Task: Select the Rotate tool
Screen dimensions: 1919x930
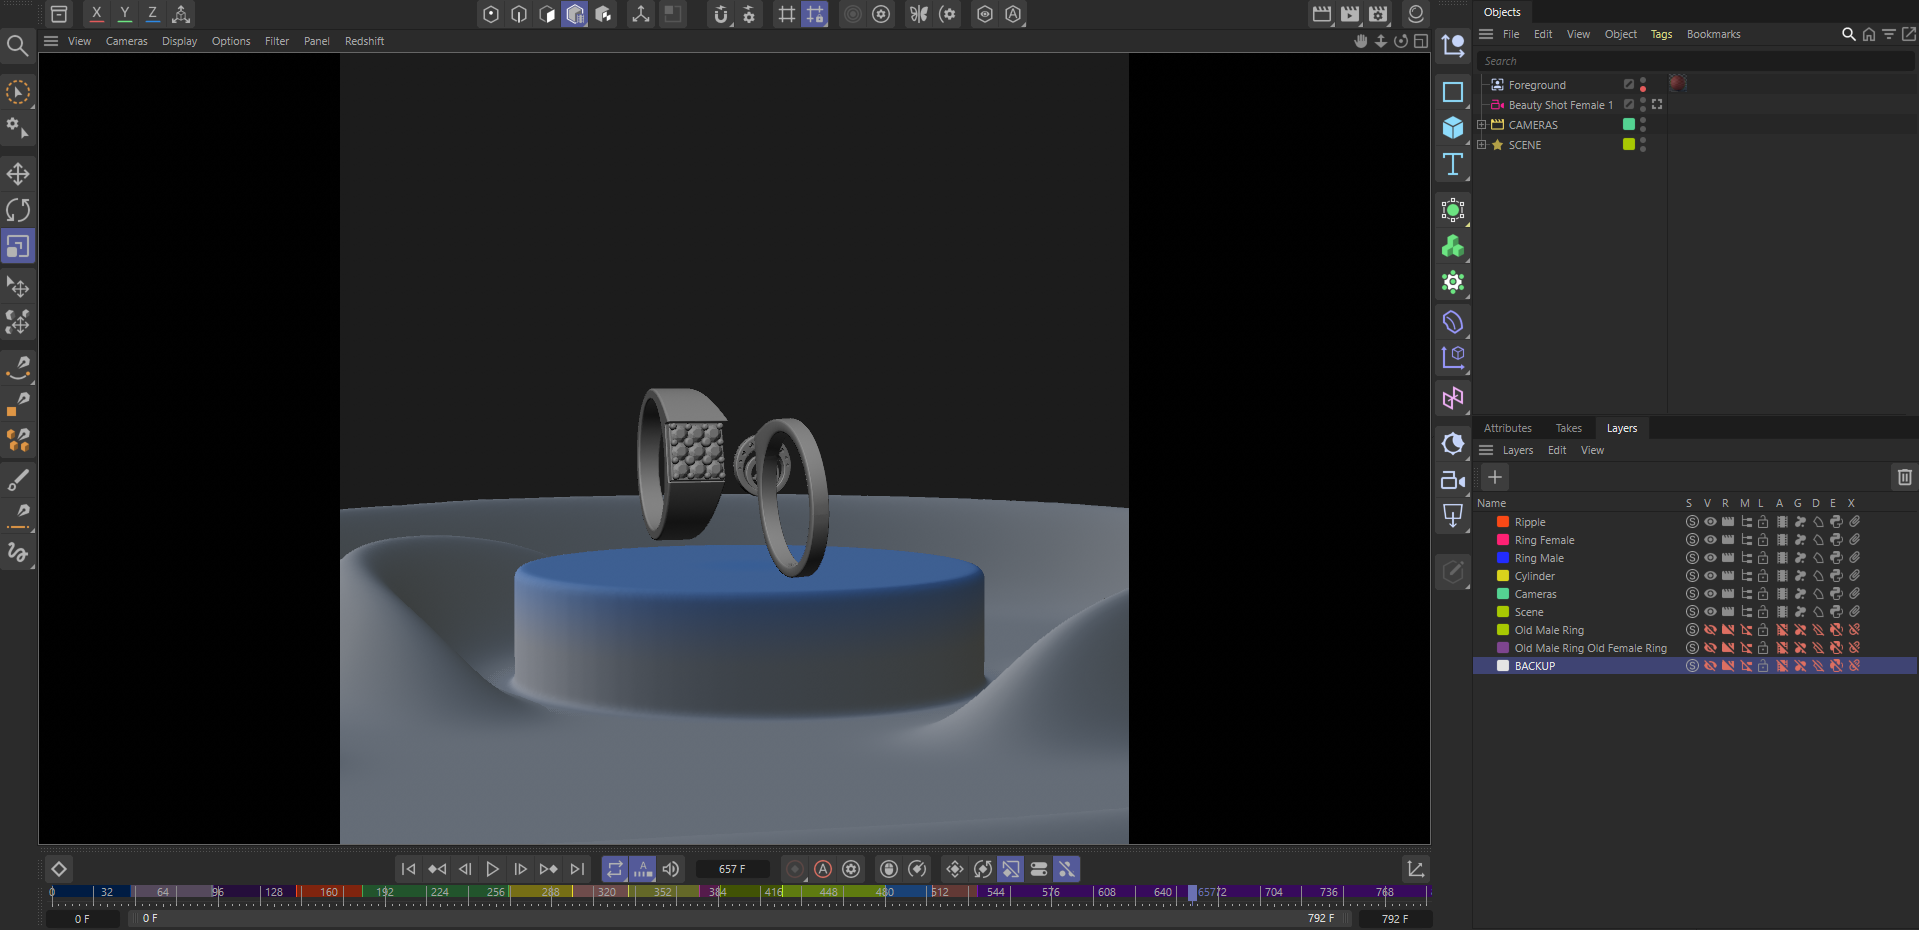Action: pos(18,210)
